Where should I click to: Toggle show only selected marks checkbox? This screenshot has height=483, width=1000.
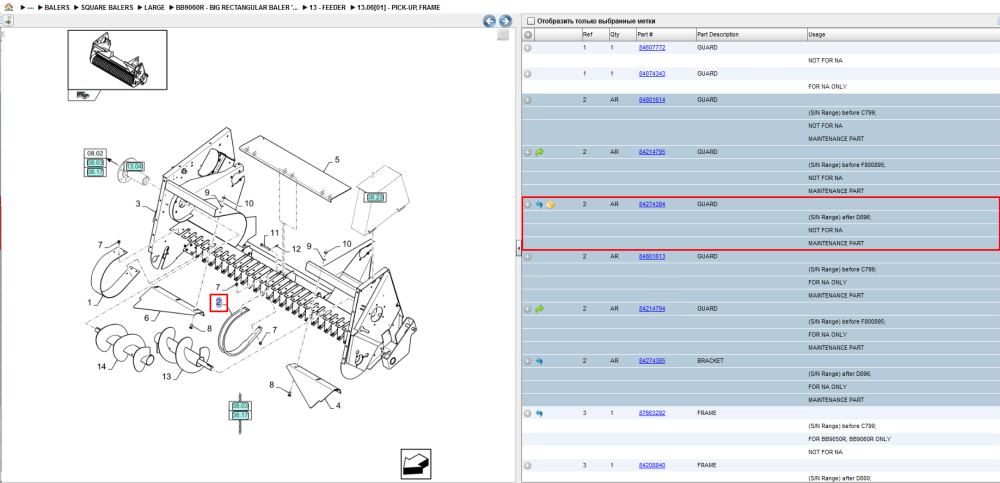click(x=530, y=21)
